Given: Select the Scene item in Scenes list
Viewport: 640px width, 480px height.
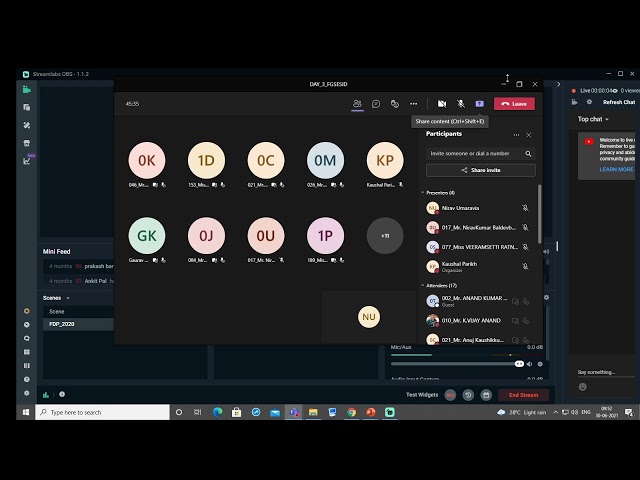Looking at the screenshot, I should (78, 311).
